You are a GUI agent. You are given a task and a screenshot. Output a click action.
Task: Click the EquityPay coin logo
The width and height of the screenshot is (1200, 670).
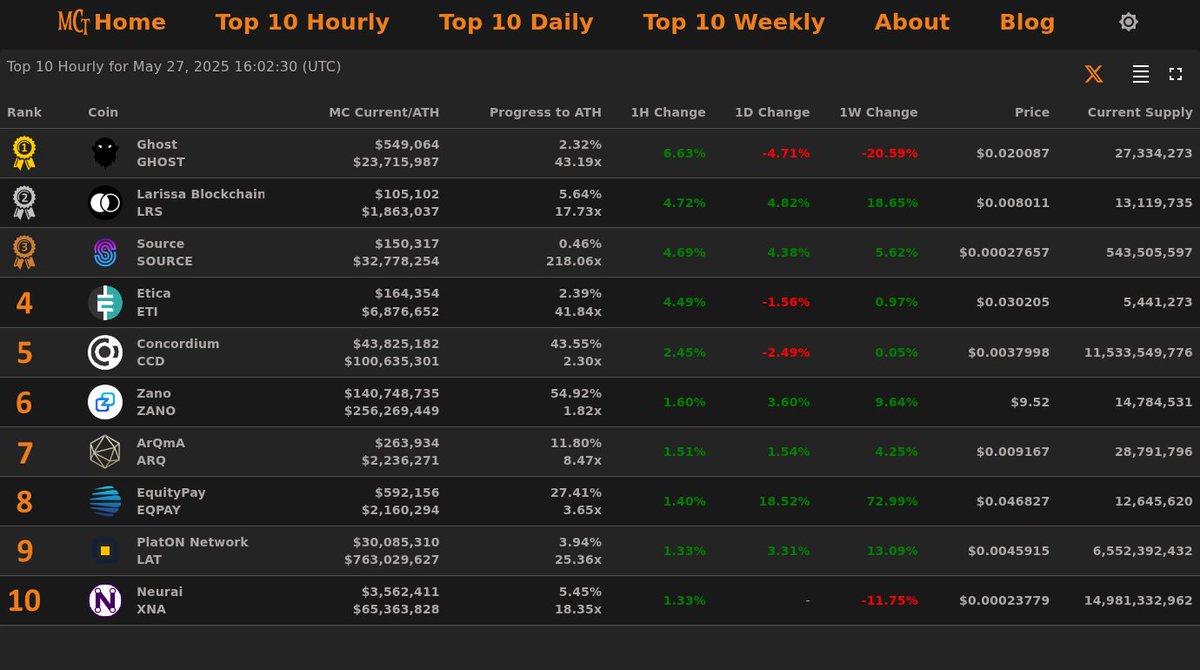(x=105, y=501)
